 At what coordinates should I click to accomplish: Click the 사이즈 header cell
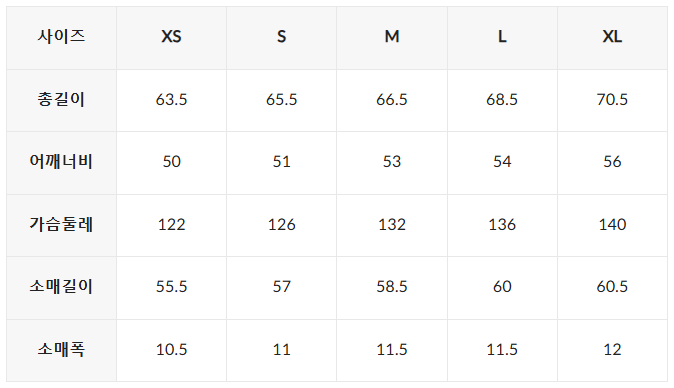click(x=61, y=36)
